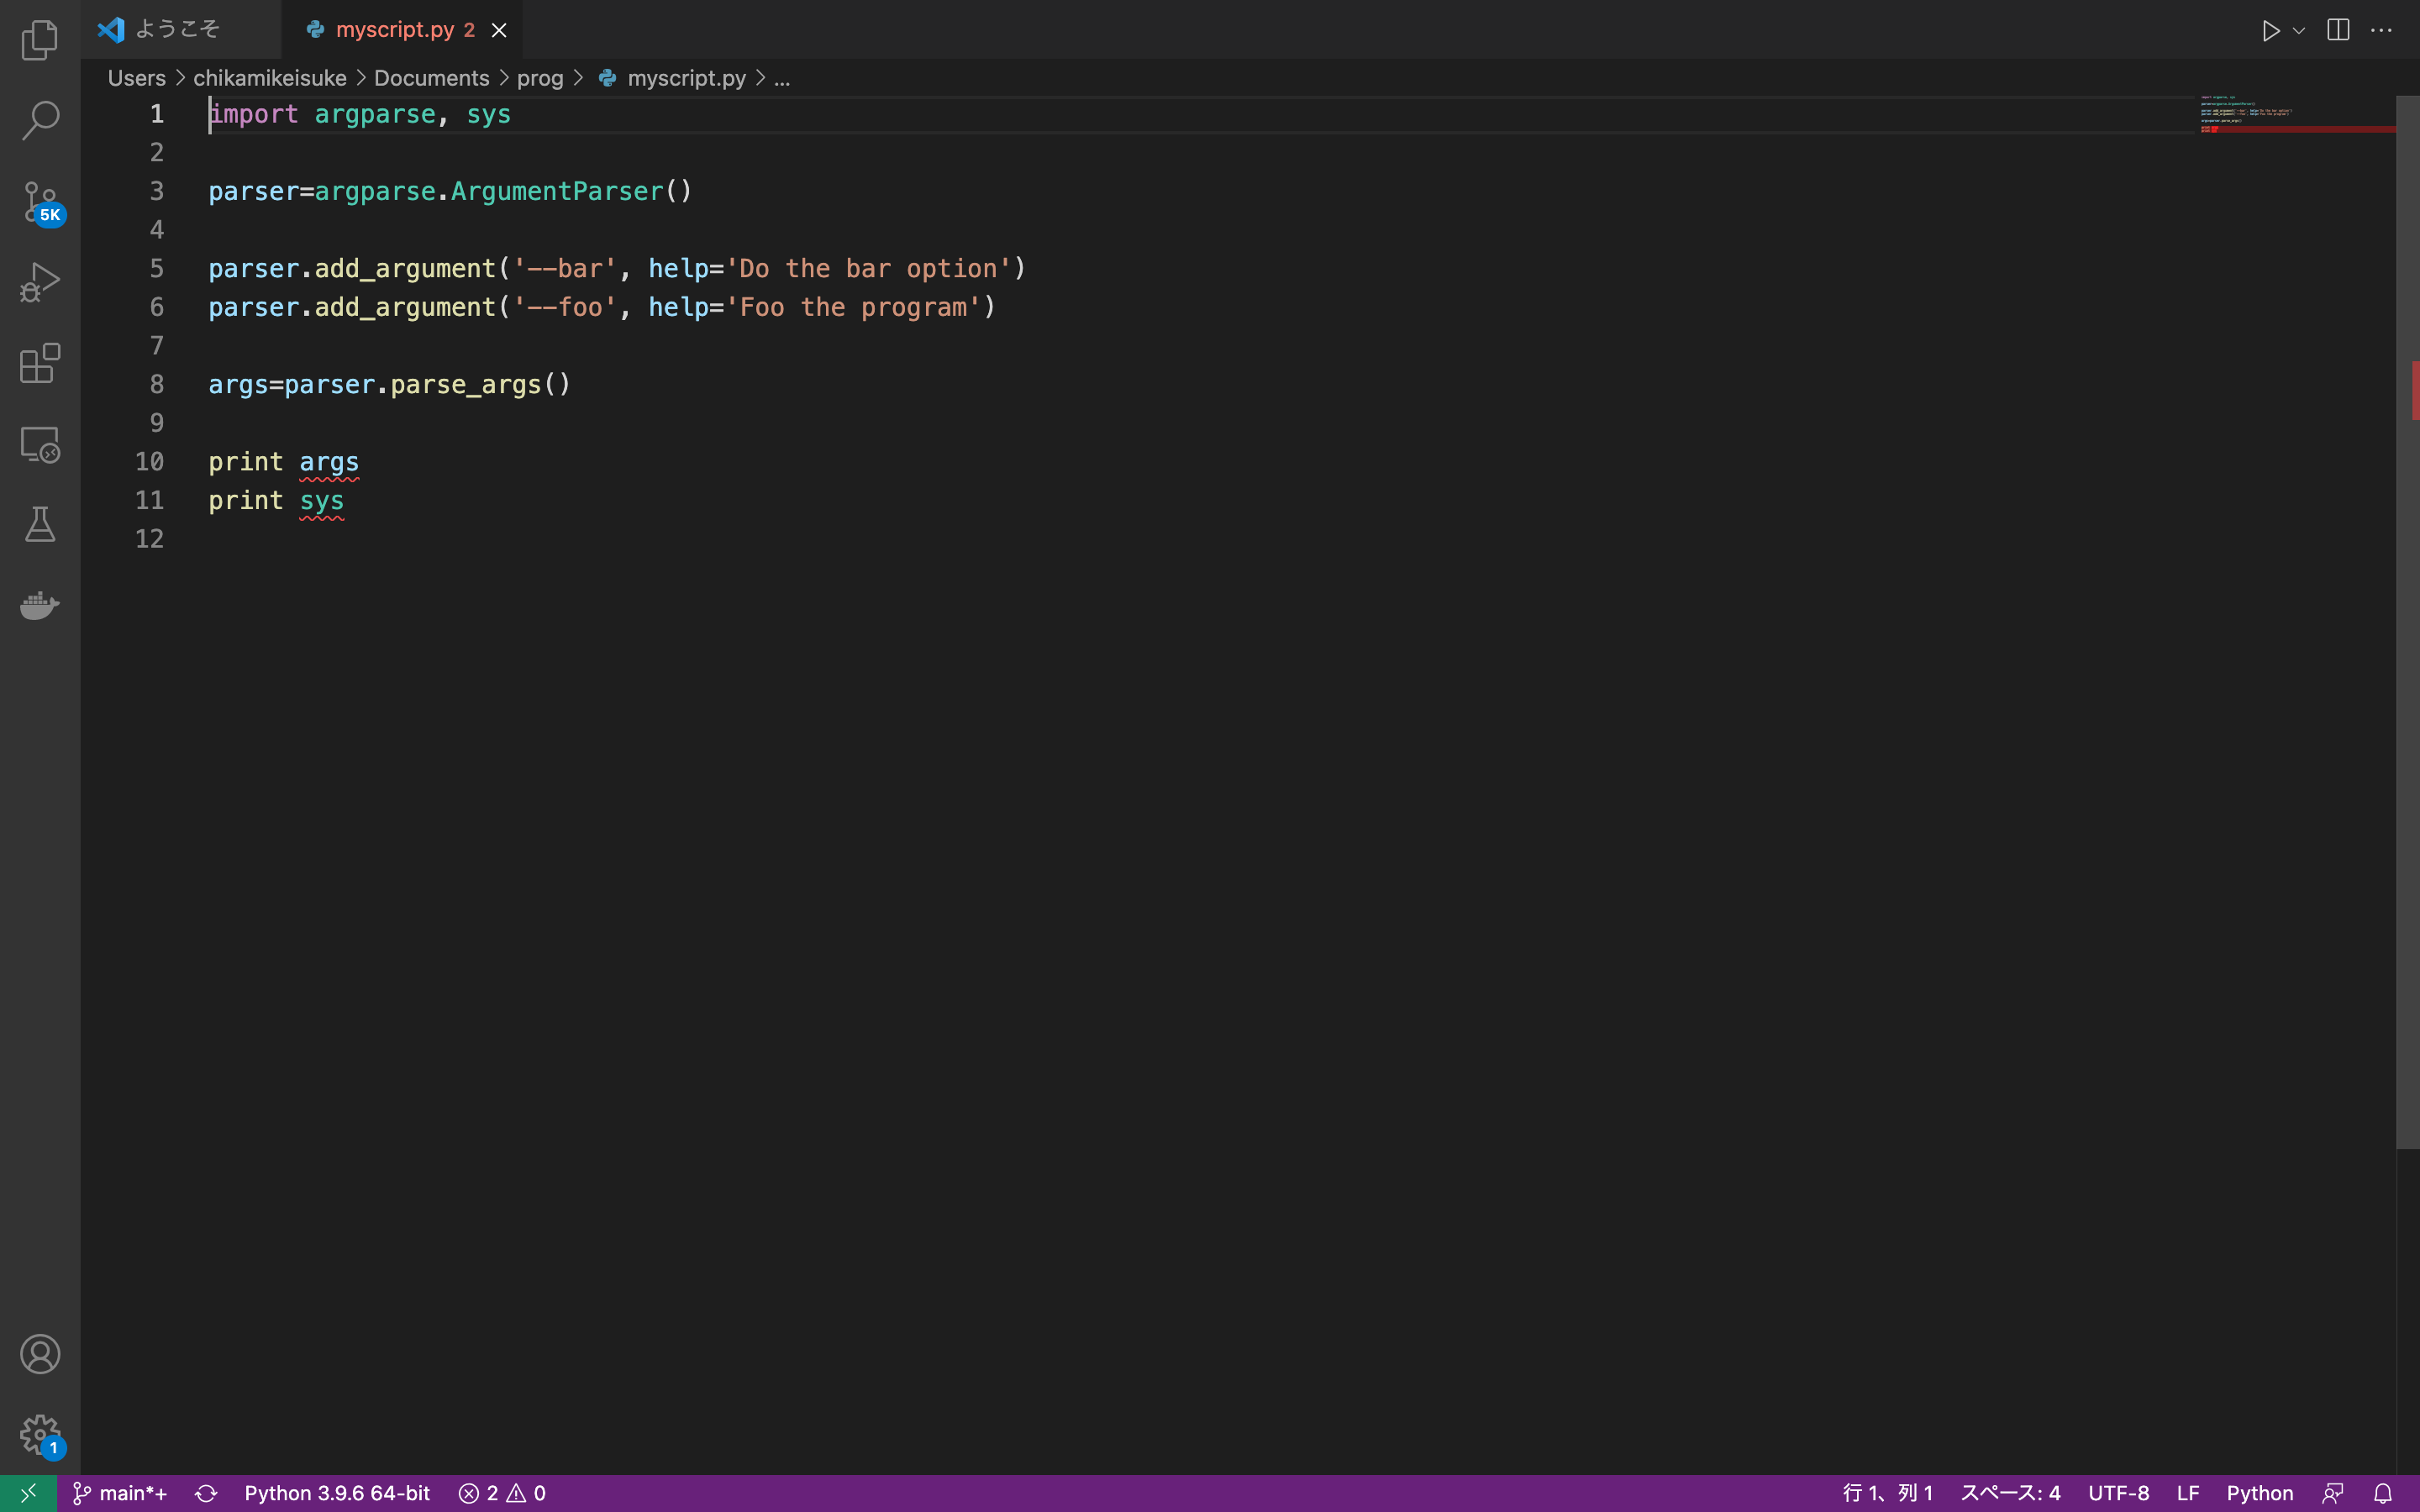Open the Docker whale view
The image size is (2420, 1512).
[40, 605]
